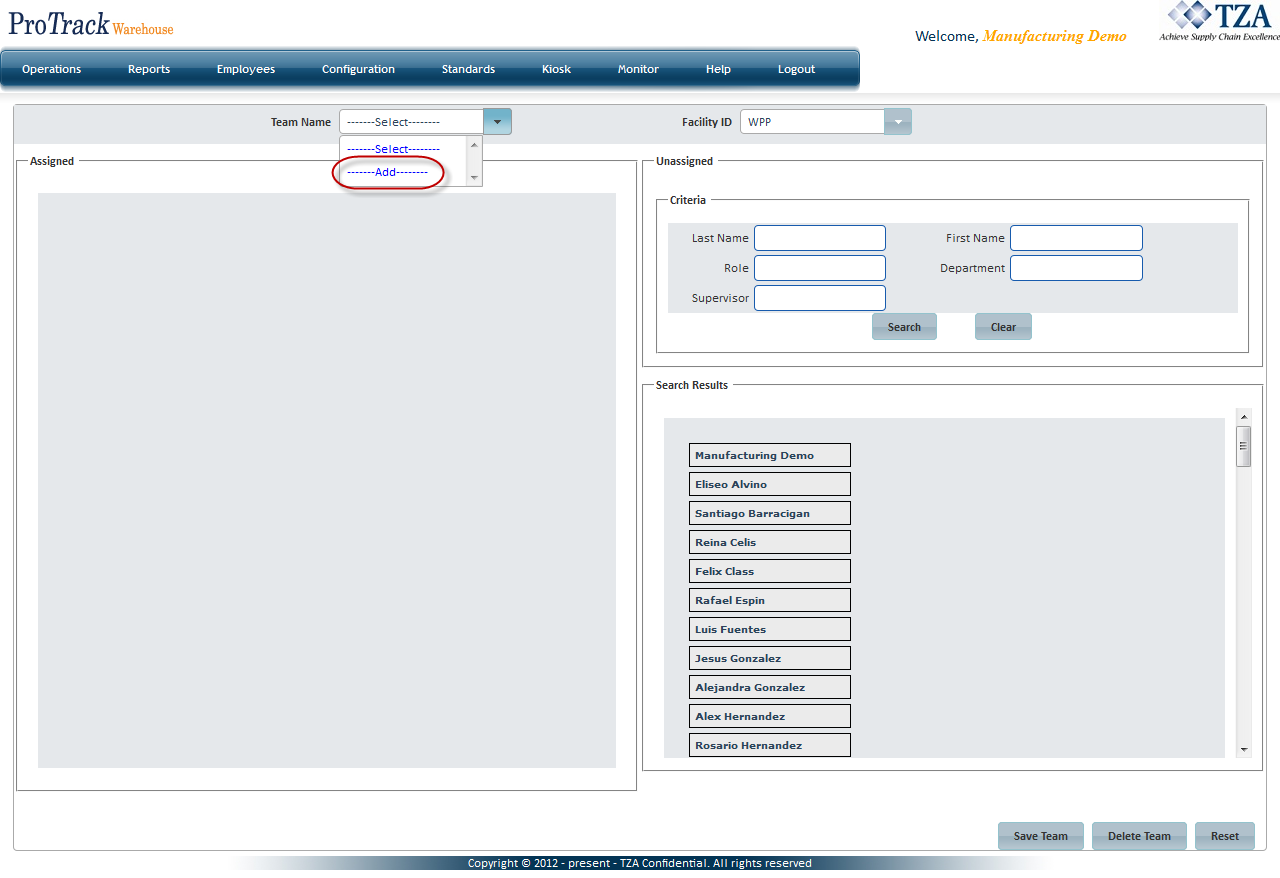
Task: Click the Clear button
Action: pos(1003,327)
